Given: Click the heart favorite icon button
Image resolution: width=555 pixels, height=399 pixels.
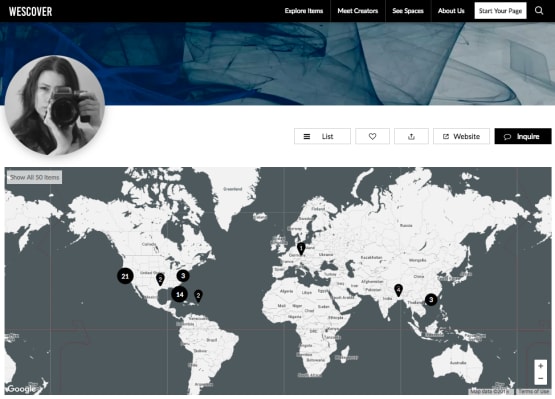Looking at the screenshot, I should tap(372, 136).
